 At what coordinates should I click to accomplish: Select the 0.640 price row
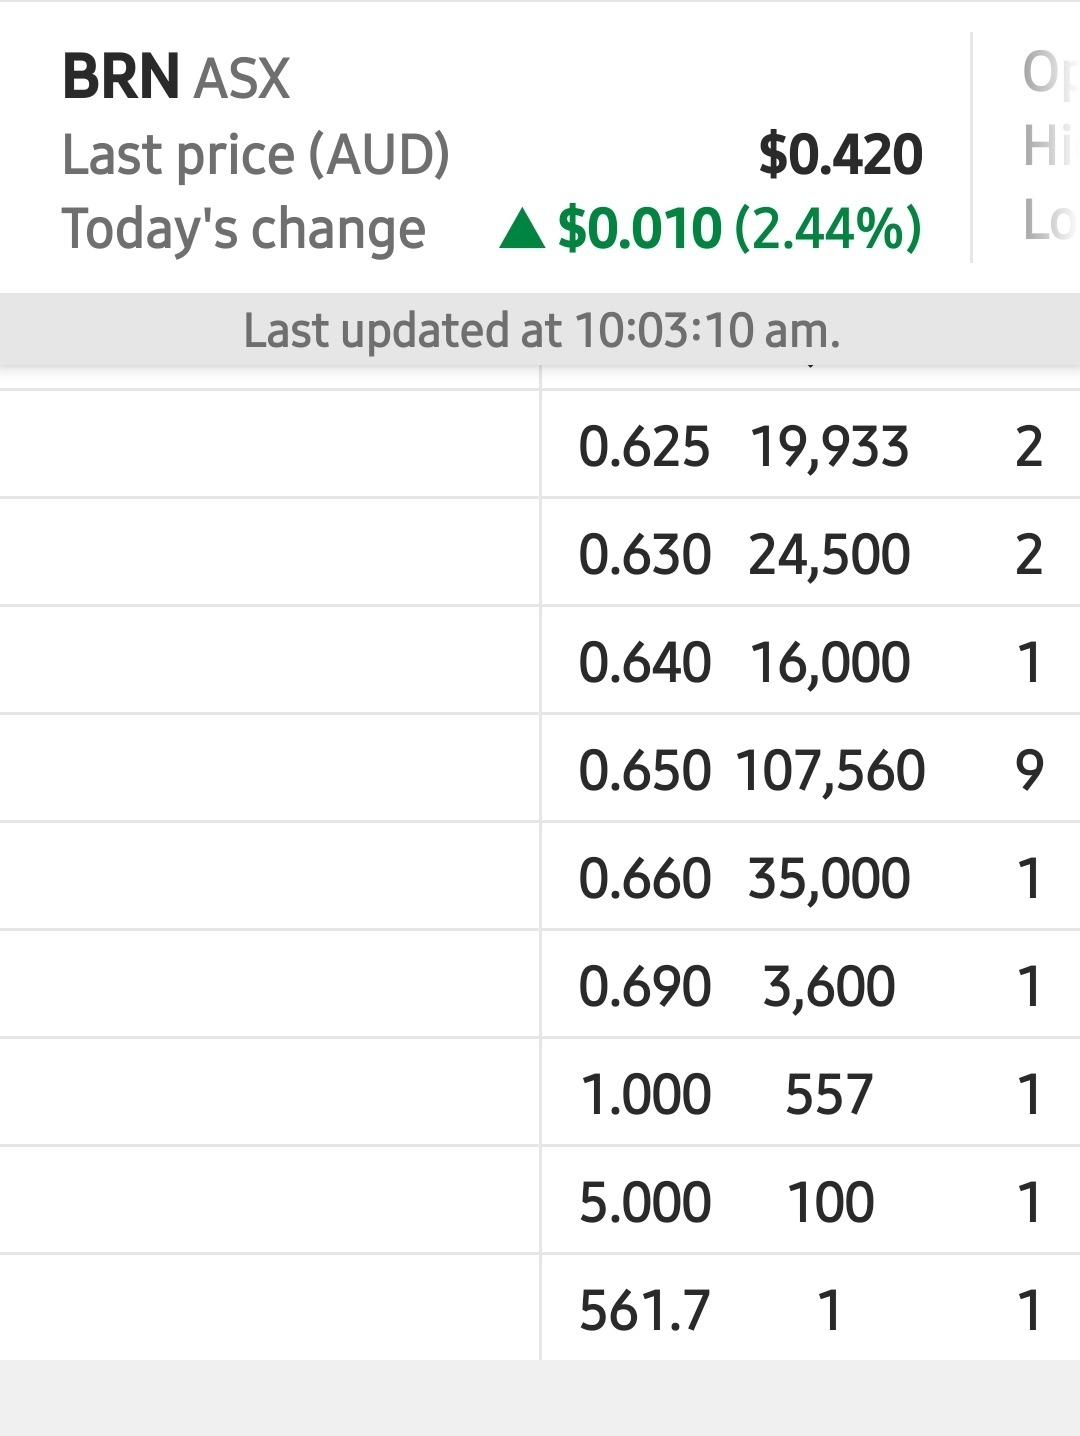(644, 662)
